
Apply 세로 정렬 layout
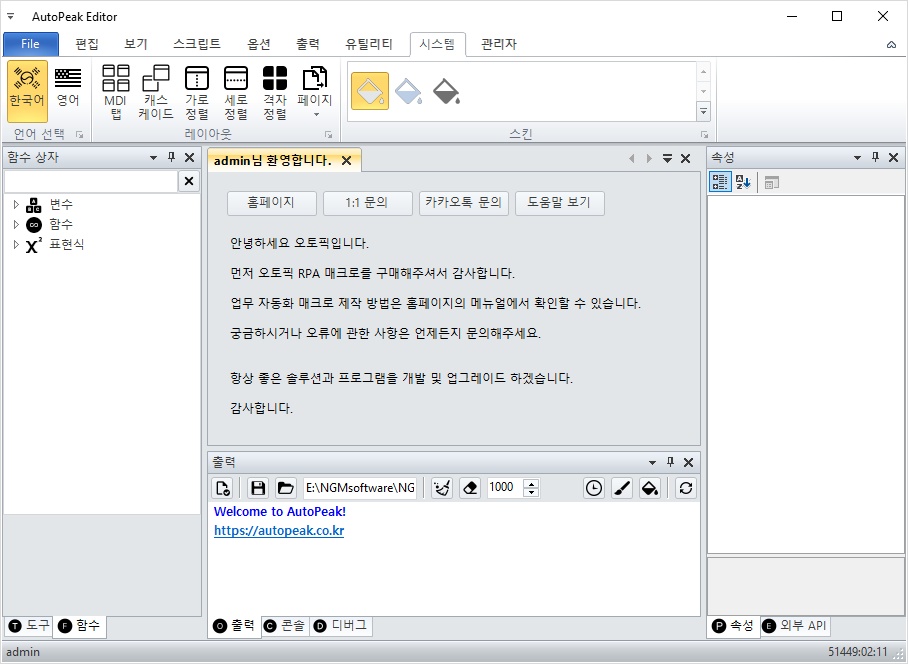click(x=236, y=91)
